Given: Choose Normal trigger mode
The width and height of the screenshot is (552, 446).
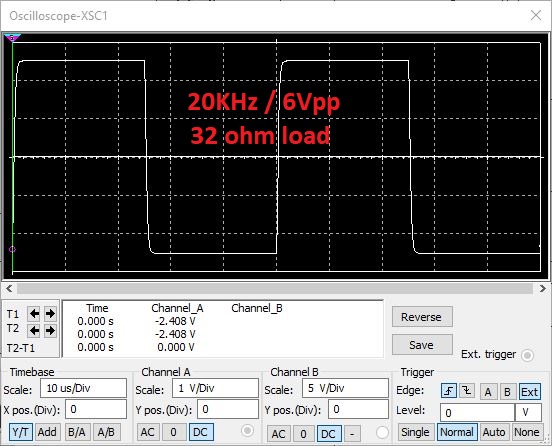Looking at the screenshot, I should pyautogui.click(x=457, y=432).
